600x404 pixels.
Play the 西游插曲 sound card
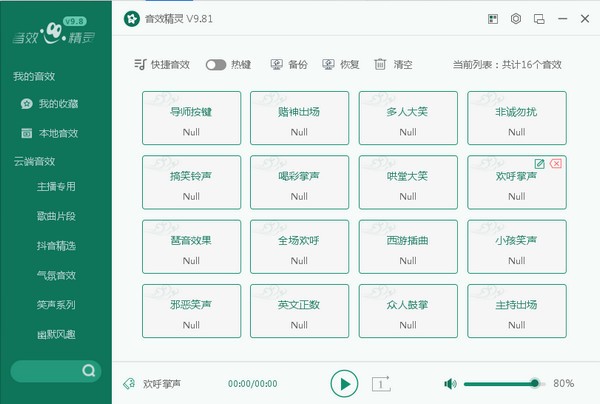coord(408,247)
